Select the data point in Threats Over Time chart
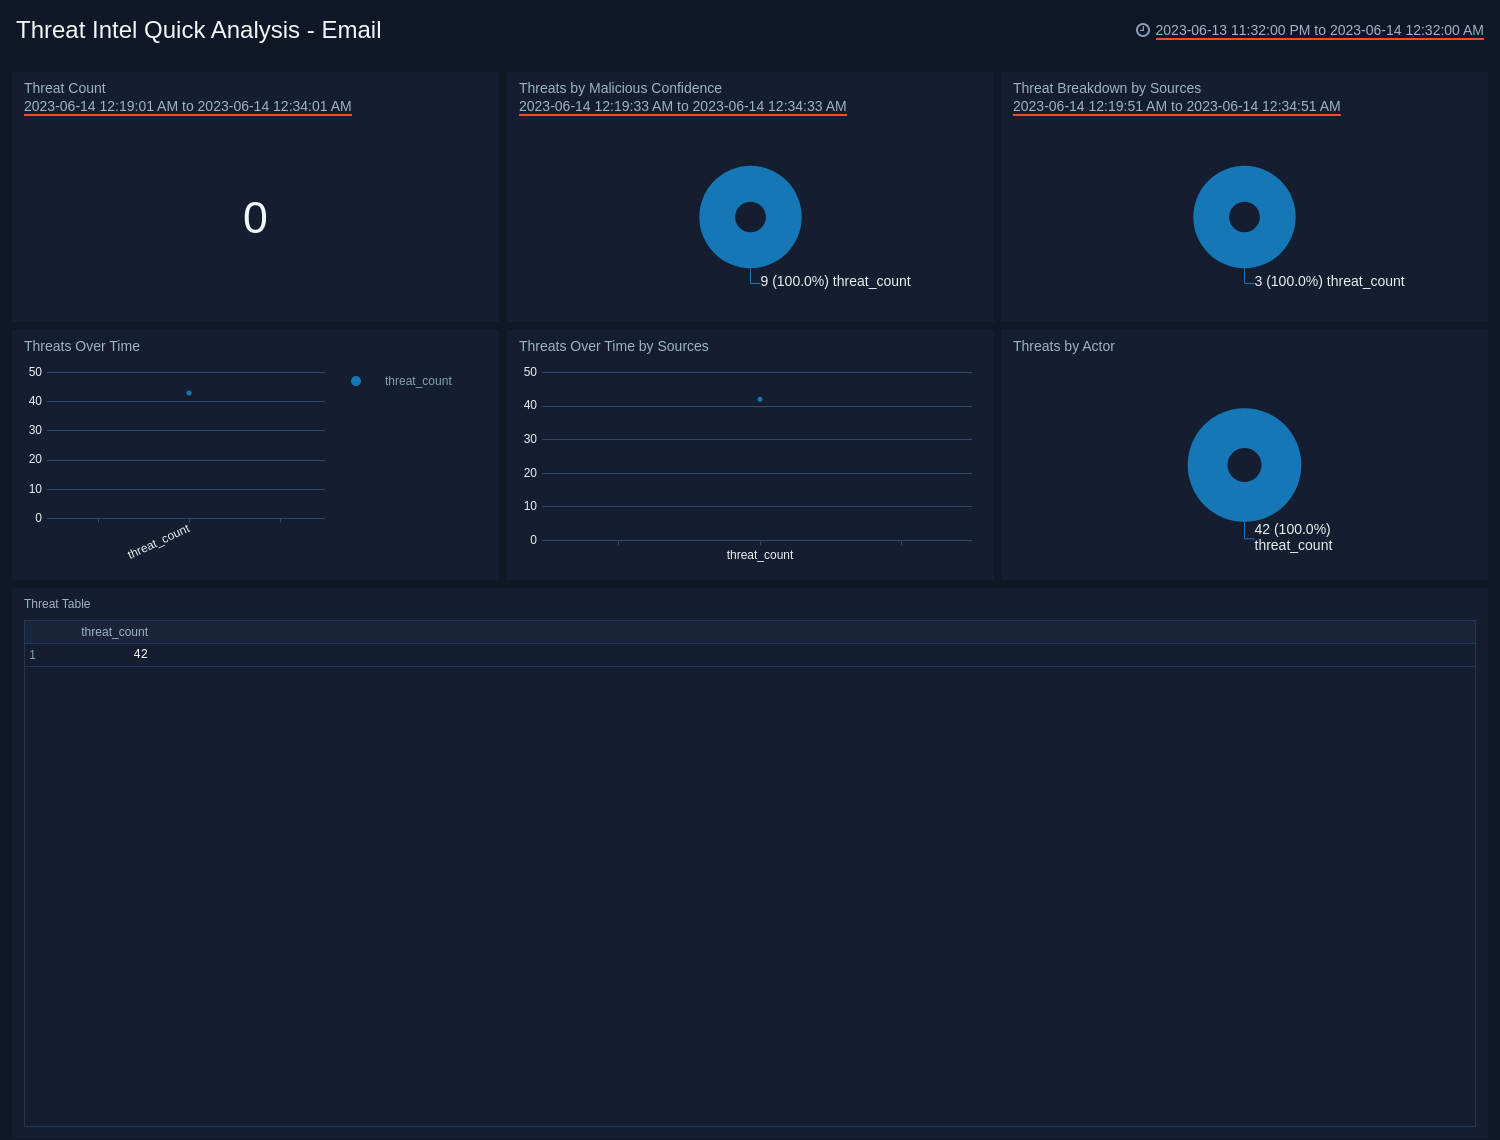 [188, 393]
